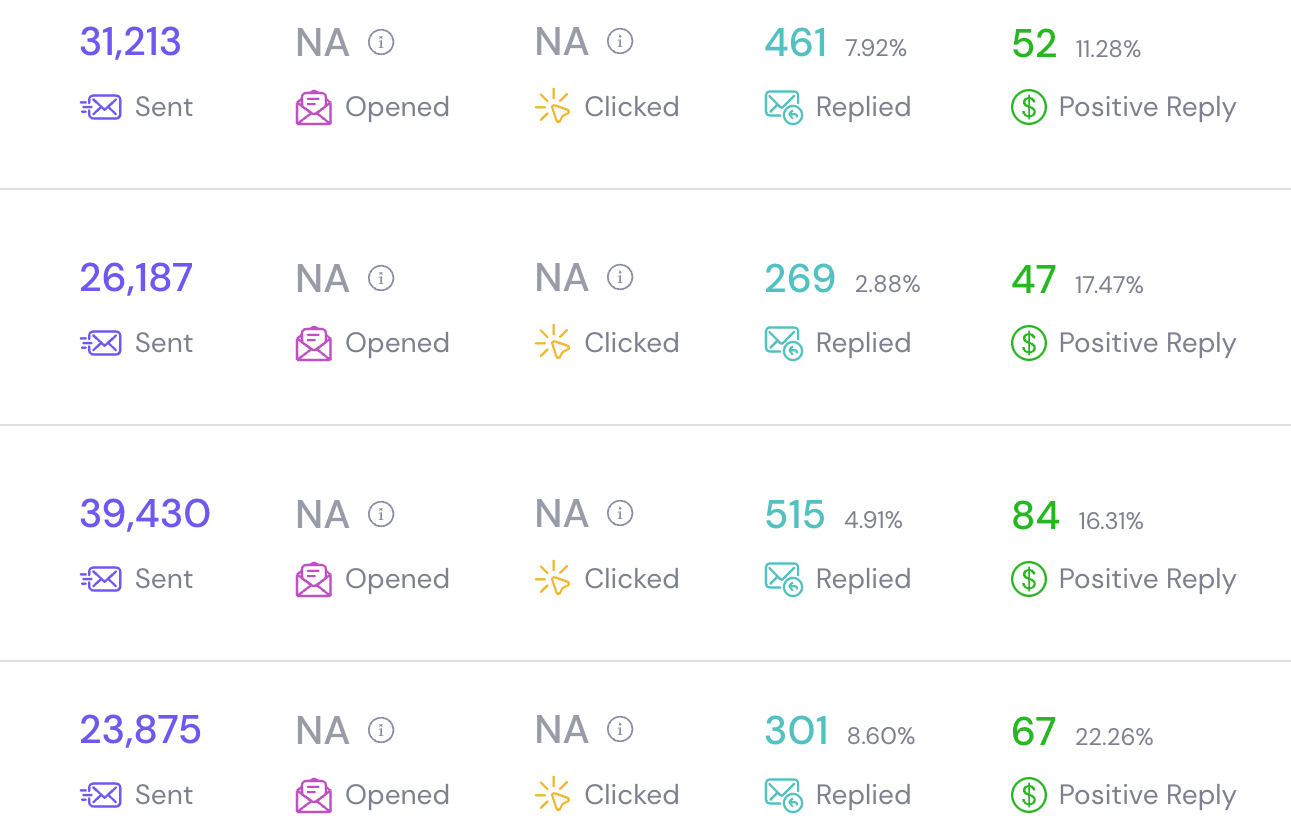Click the 84 positive reply count
The height and width of the screenshot is (827, 1291).
coord(1035,516)
